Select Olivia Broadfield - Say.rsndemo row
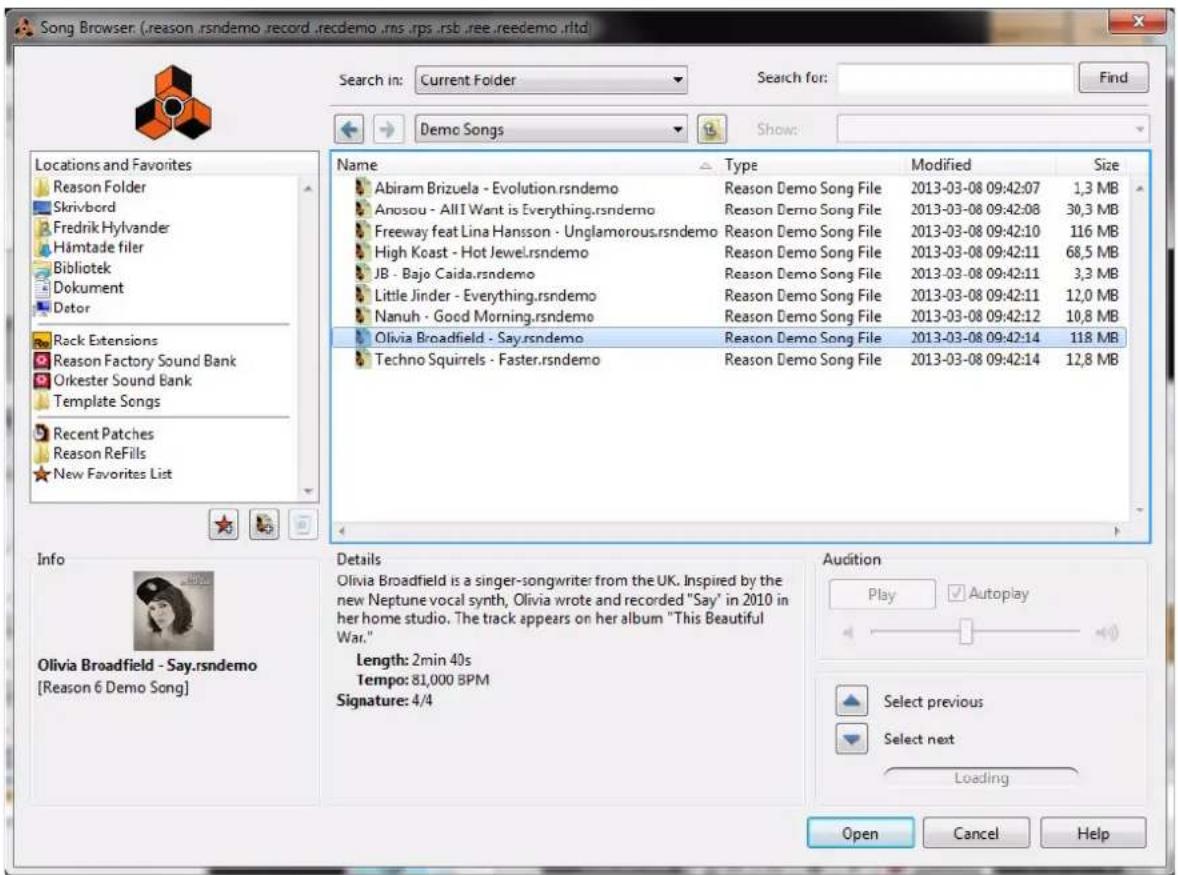Viewport: 1178px width, 875px height. pos(729,338)
